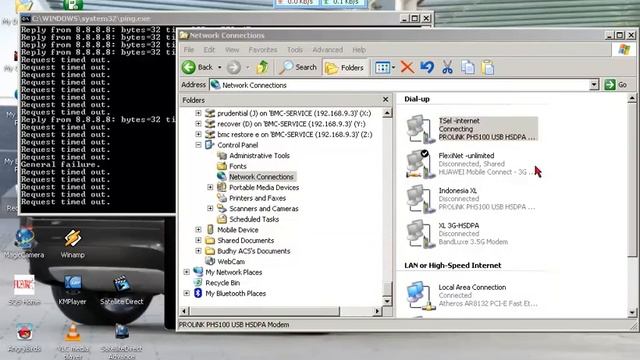Select Scheduled Tasks in folder tree
Viewport: 640px width, 360px height.
click(x=254, y=219)
